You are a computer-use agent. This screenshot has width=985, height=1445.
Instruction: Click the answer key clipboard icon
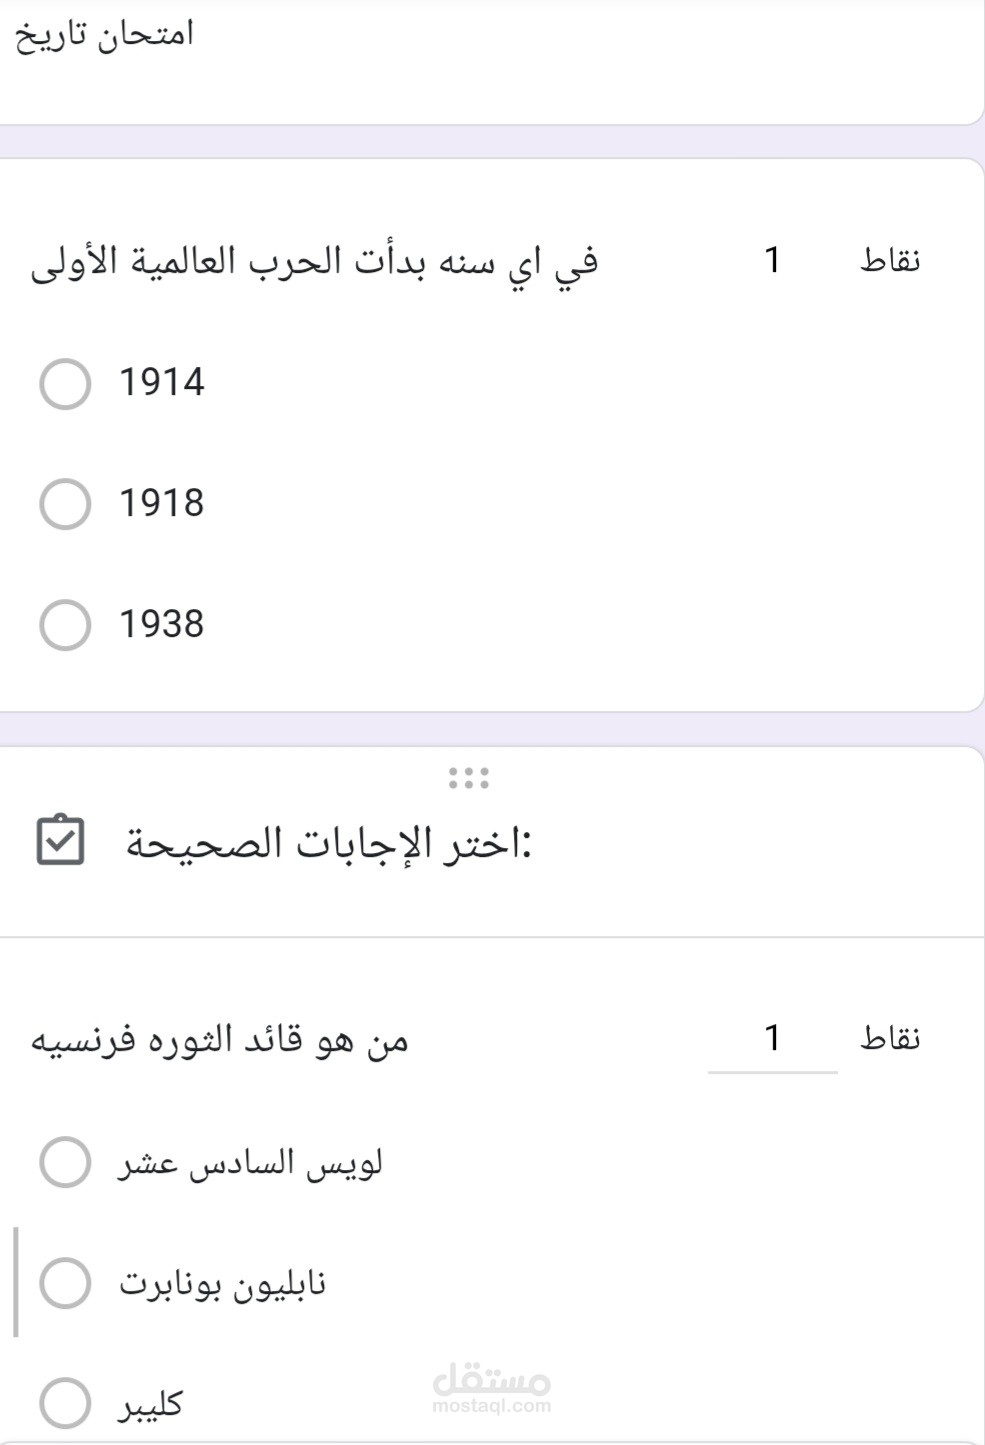(x=60, y=840)
